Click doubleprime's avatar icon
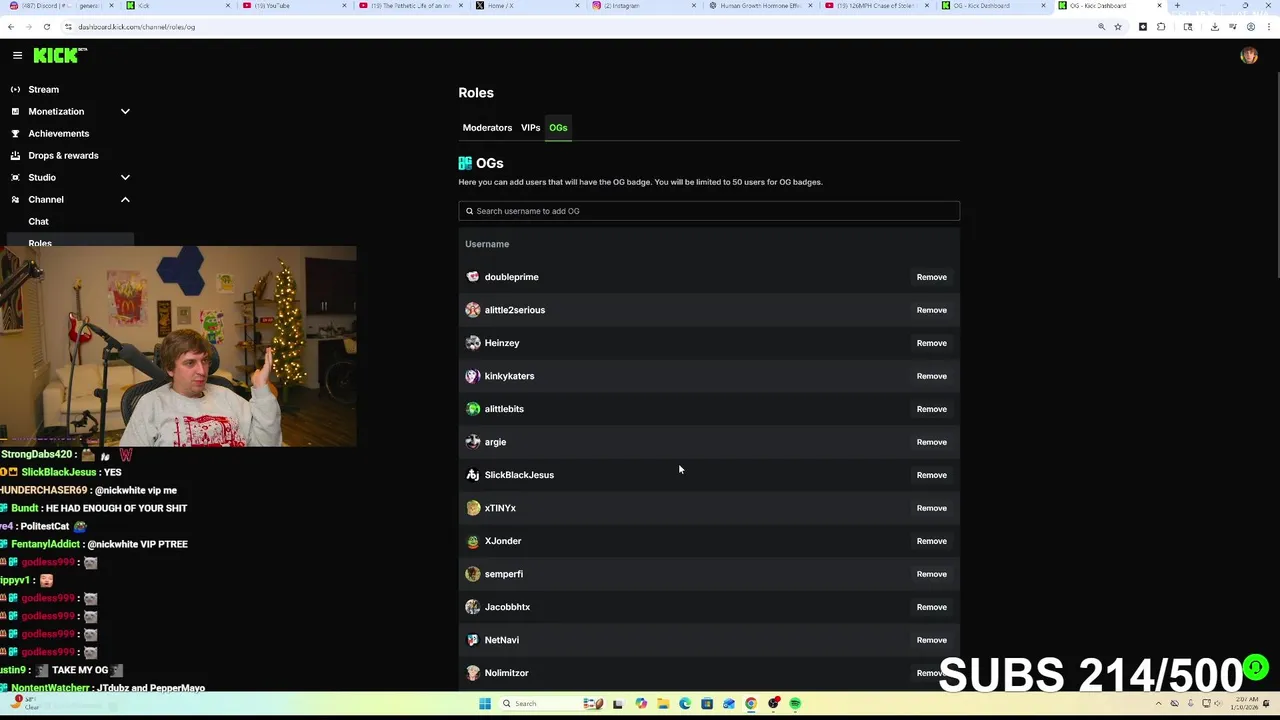This screenshot has width=1280, height=720. click(473, 277)
